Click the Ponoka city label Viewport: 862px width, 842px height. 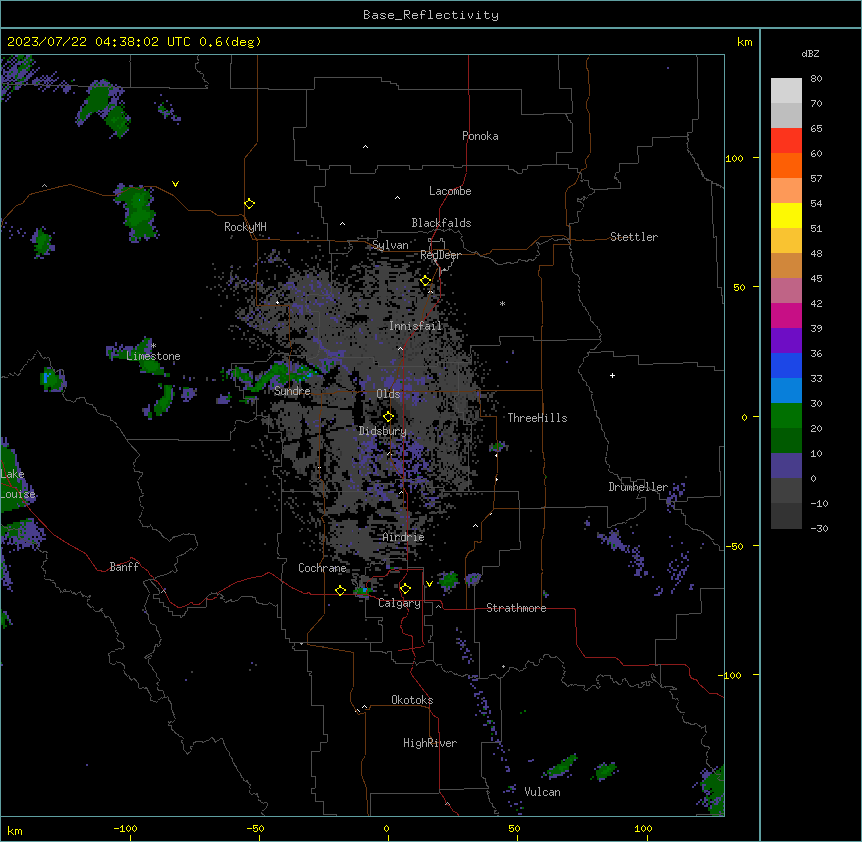tap(480, 136)
